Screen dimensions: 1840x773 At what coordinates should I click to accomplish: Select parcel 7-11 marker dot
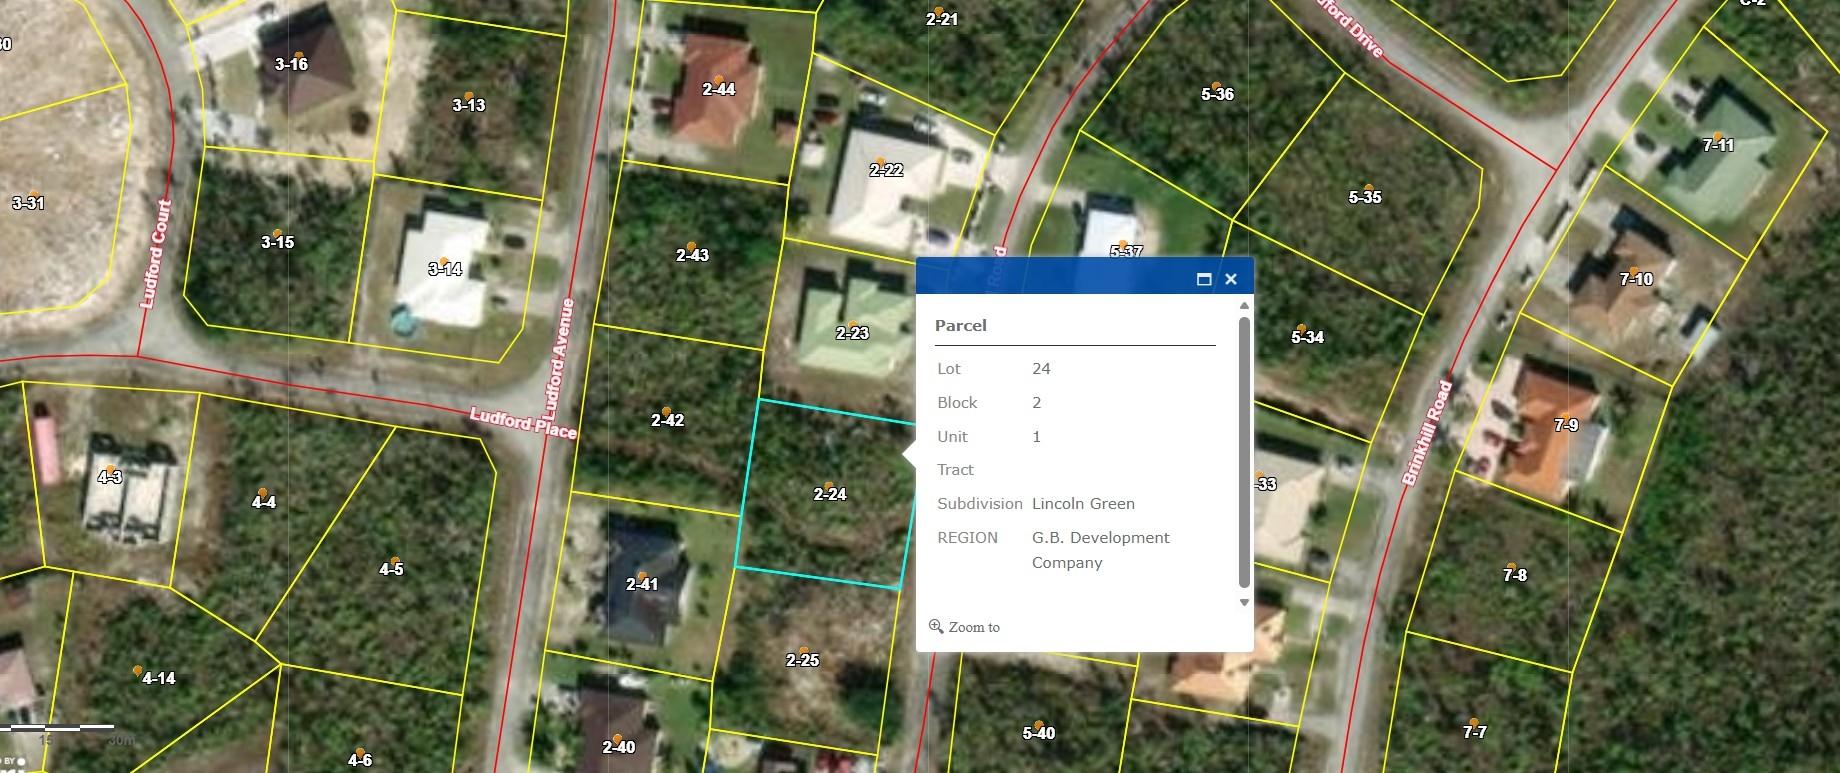(x=1717, y=136)
